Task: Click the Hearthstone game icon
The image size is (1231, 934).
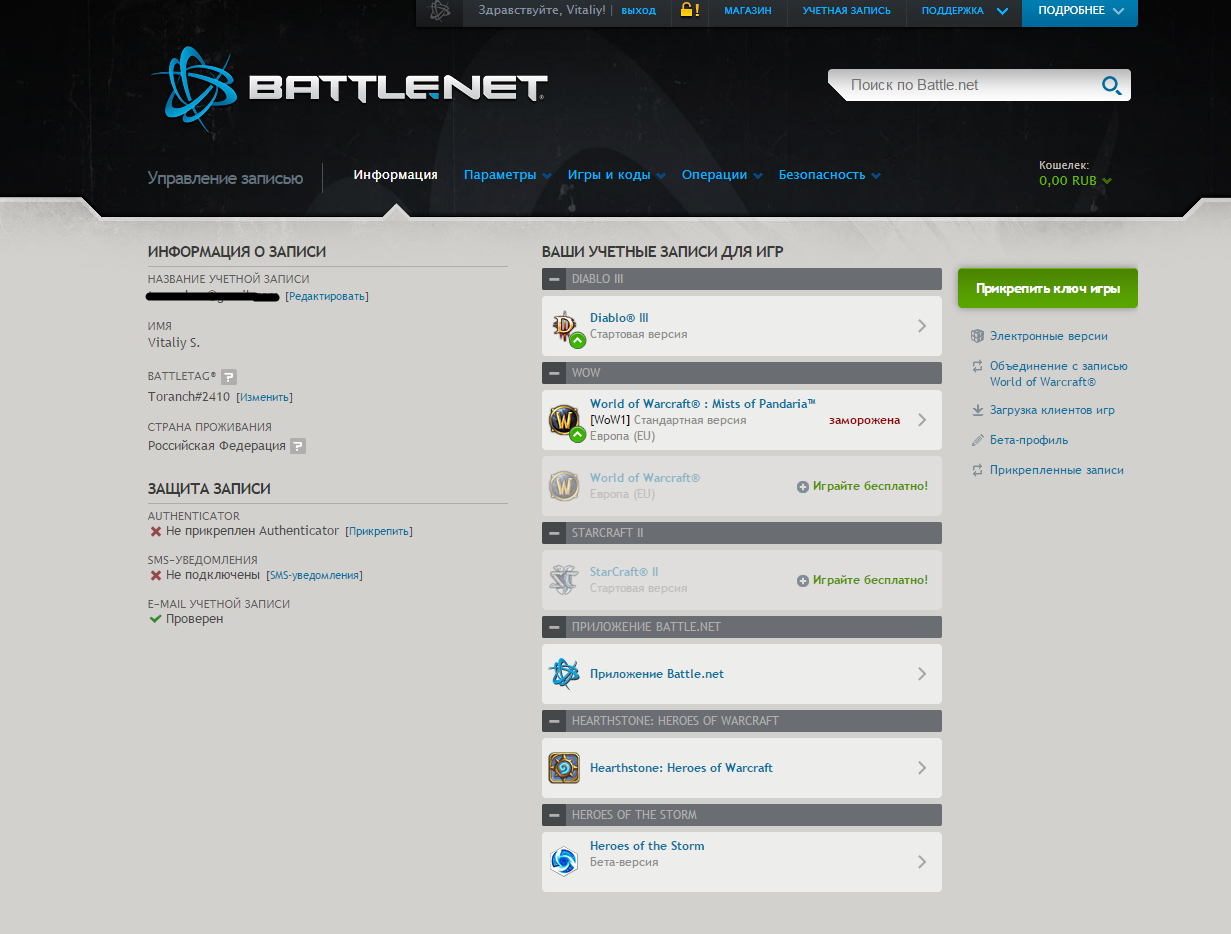Action: tap(564, 768)
